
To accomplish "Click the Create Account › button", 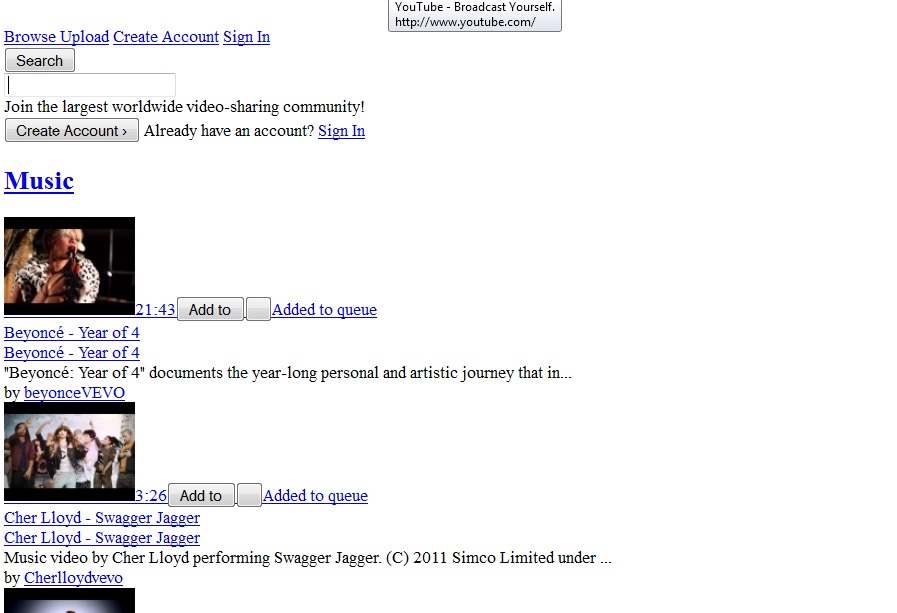I will (72, 130).
